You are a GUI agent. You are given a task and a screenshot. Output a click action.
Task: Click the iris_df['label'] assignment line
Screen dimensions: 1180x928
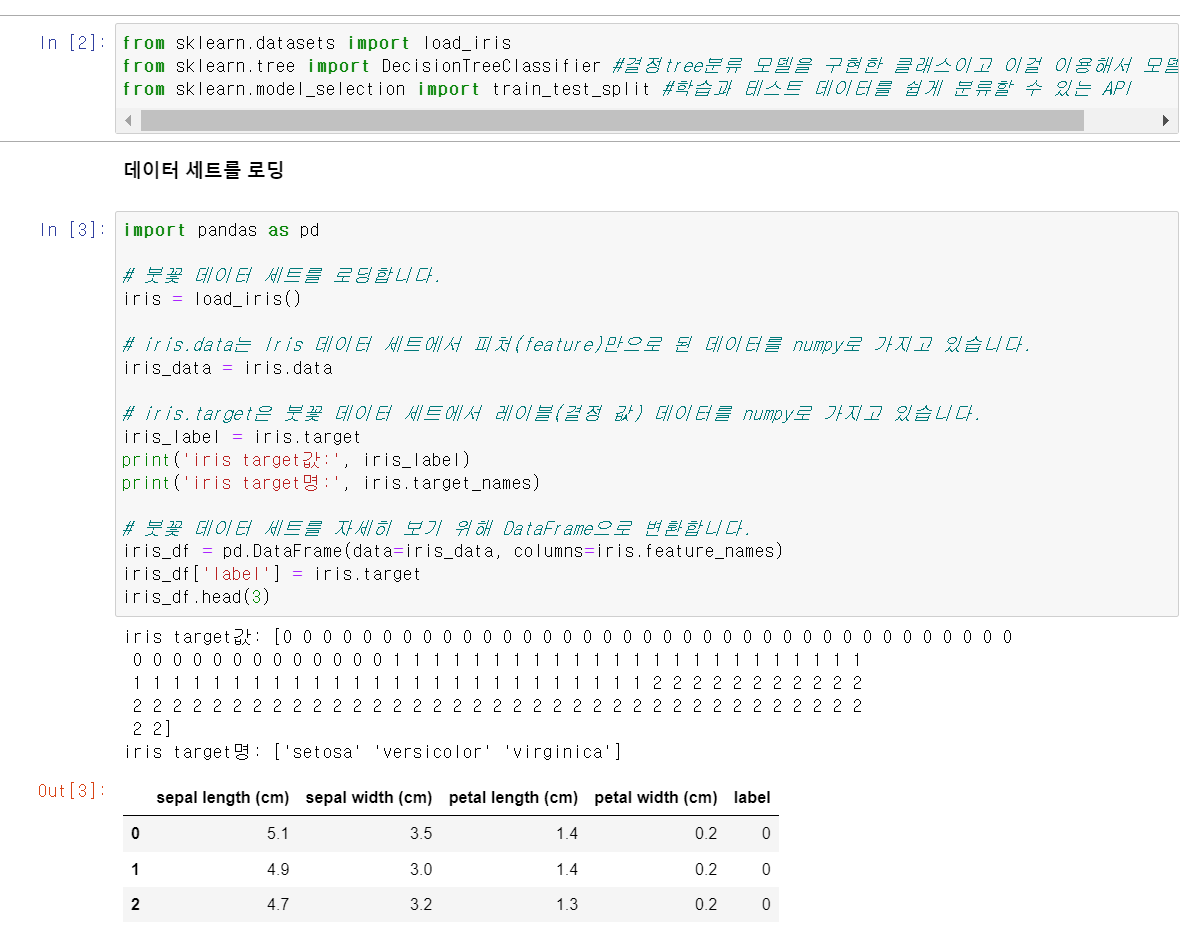click(272, 574)
